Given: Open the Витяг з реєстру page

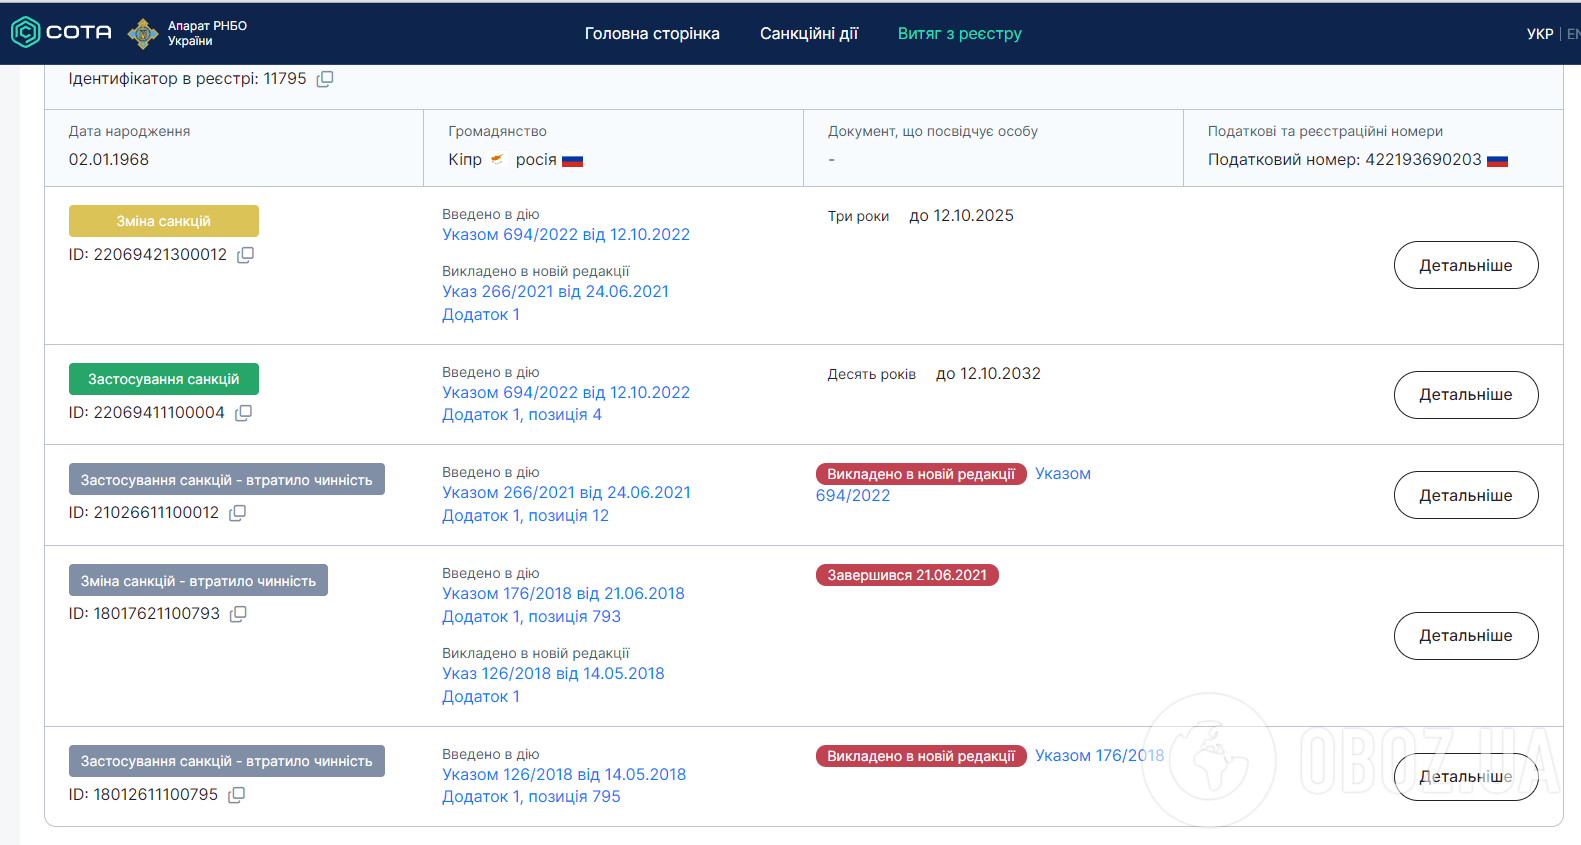Looking at the screenshot, I should [959, 33].
